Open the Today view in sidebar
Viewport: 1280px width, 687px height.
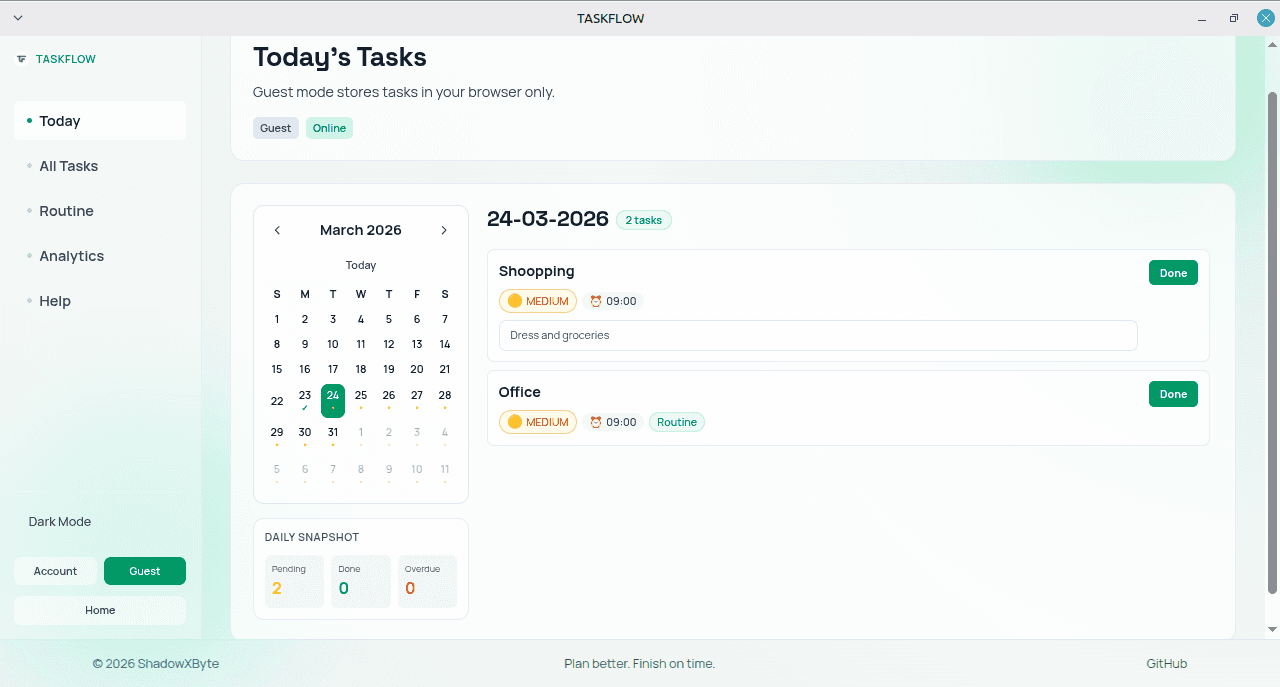pos(100,121)
